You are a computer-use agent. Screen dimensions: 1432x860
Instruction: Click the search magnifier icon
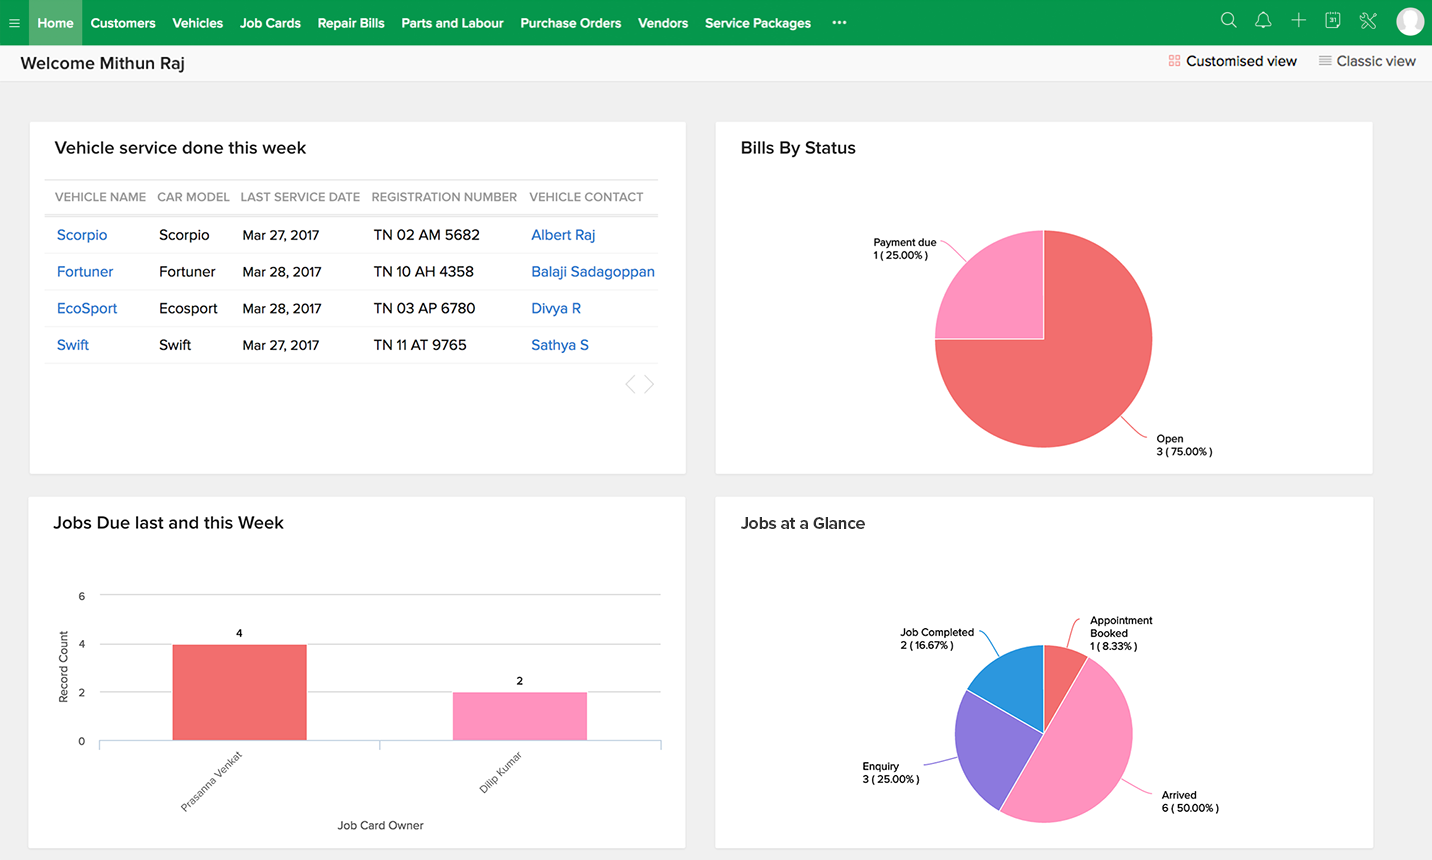(1228, 20)
